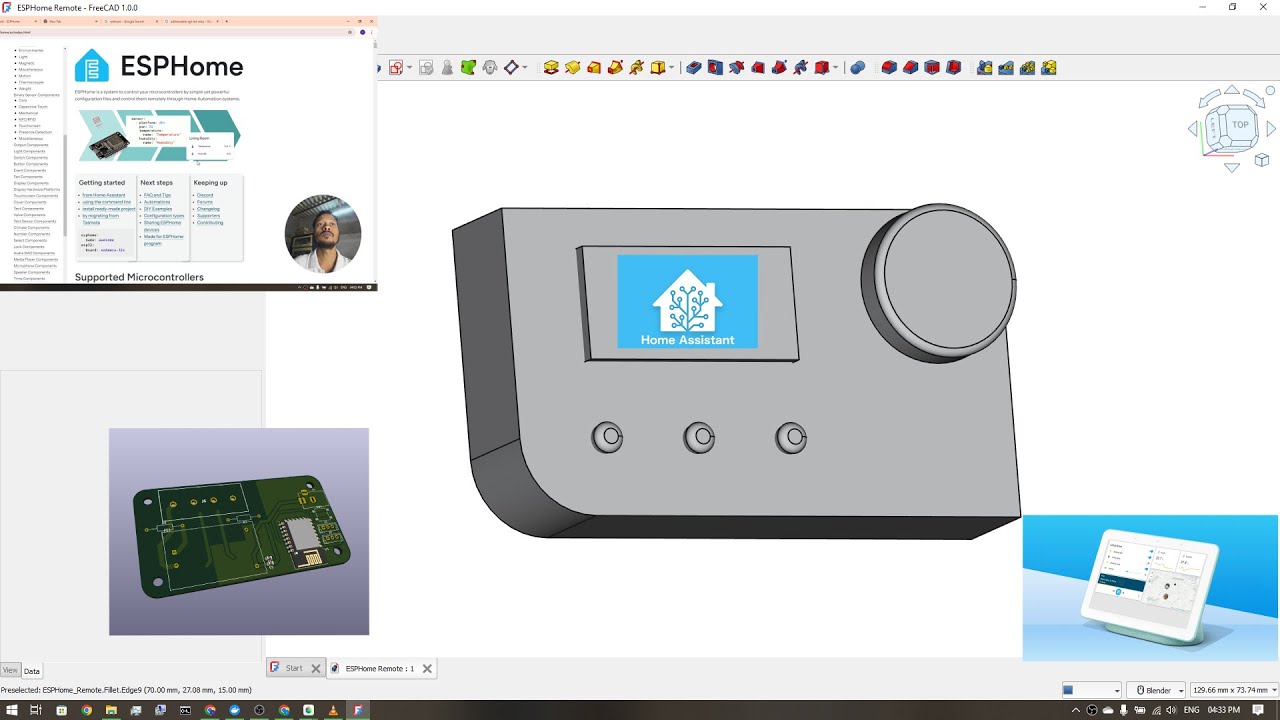Select the Groove tool
1280x720 pixels.
(x=737, y=68)
